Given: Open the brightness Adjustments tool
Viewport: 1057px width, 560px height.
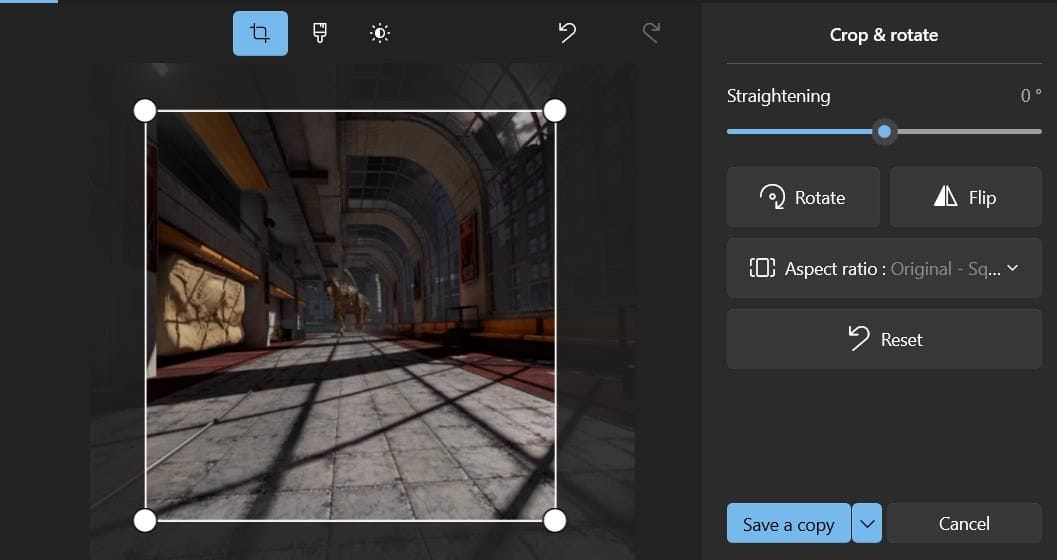Looking at the screenshot, I should point(380,34).
